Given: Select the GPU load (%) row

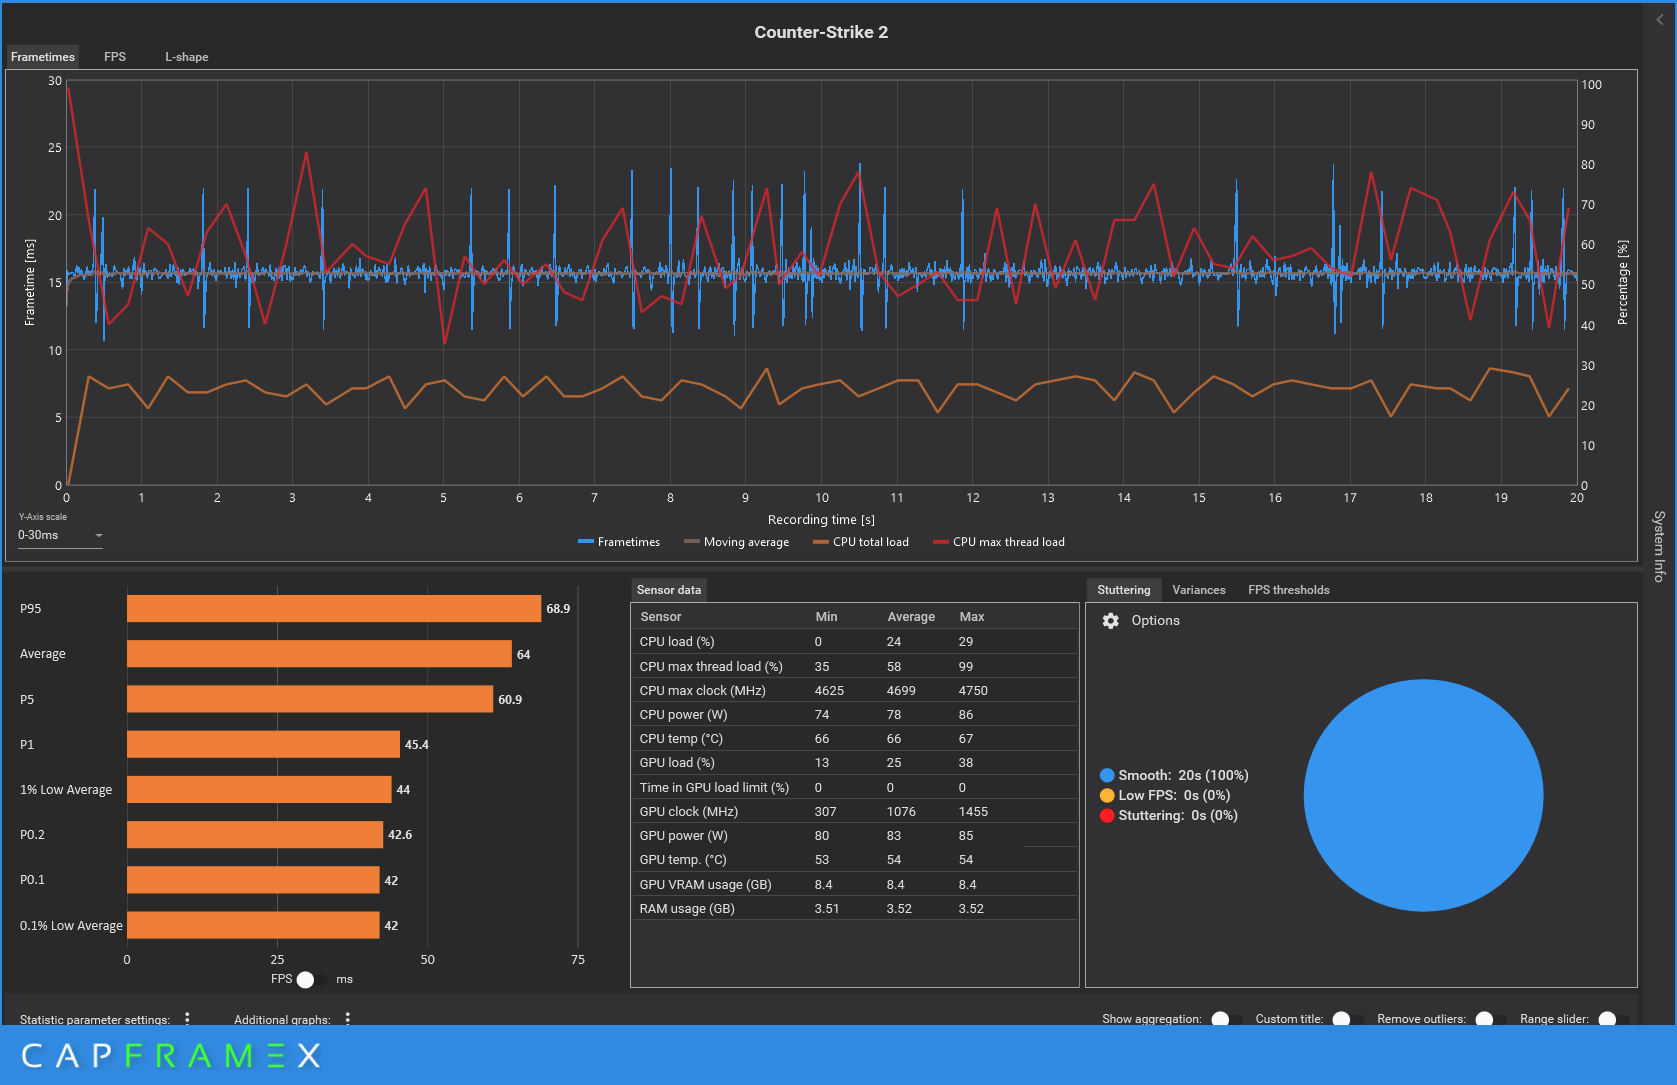Looking at the screenshot, I should pos(855,763).
